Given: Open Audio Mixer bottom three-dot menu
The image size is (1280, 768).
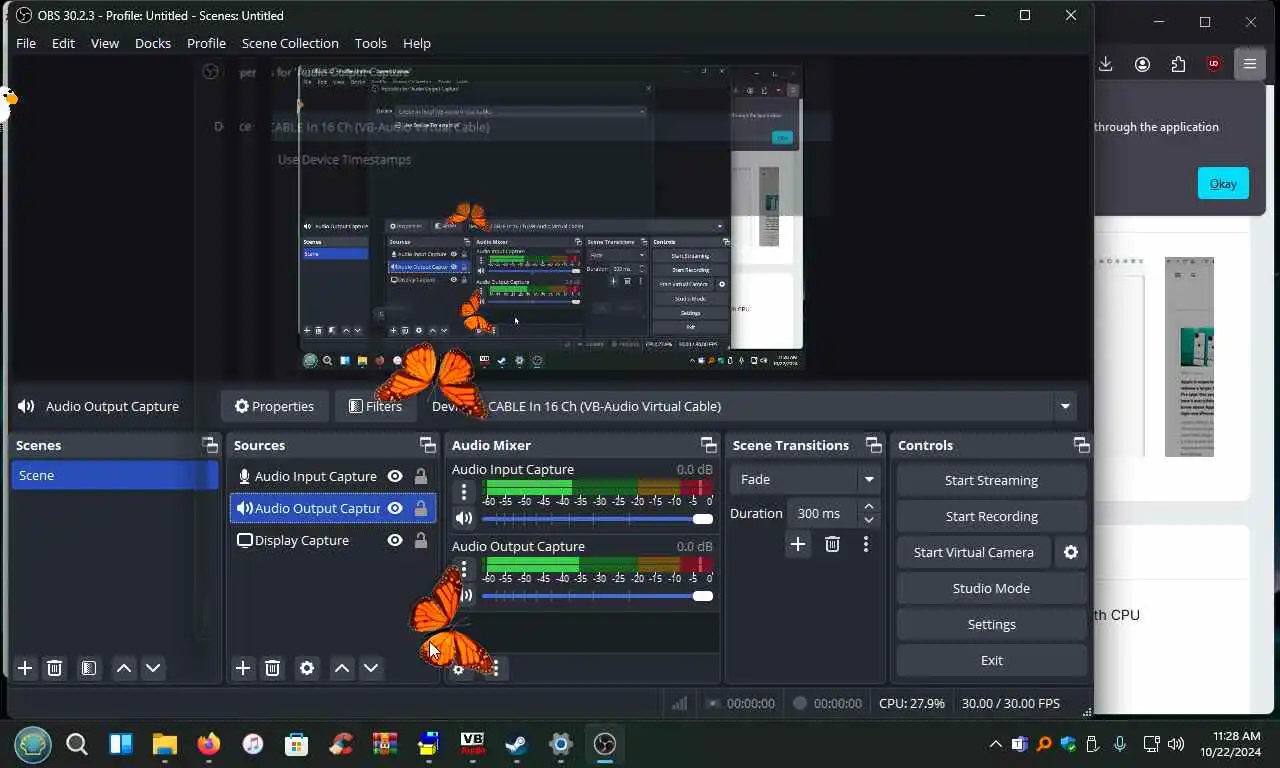Looking at the screenshot, I should click(495, 668).
